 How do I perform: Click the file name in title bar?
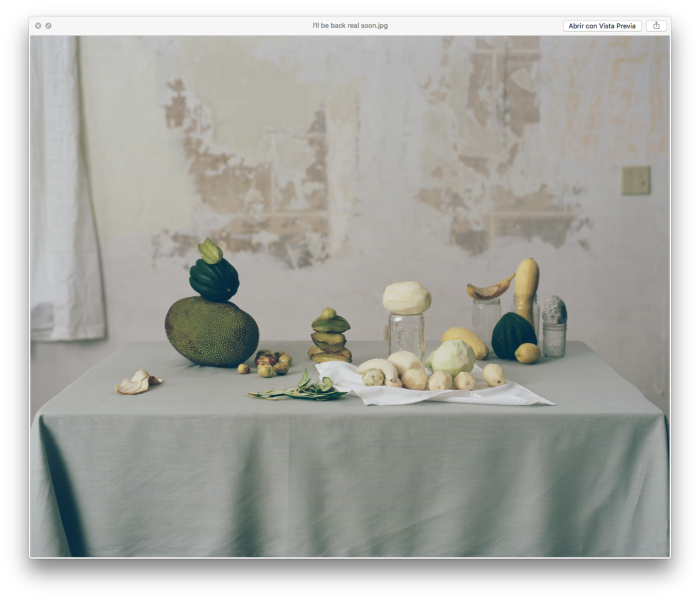(349, 26)
